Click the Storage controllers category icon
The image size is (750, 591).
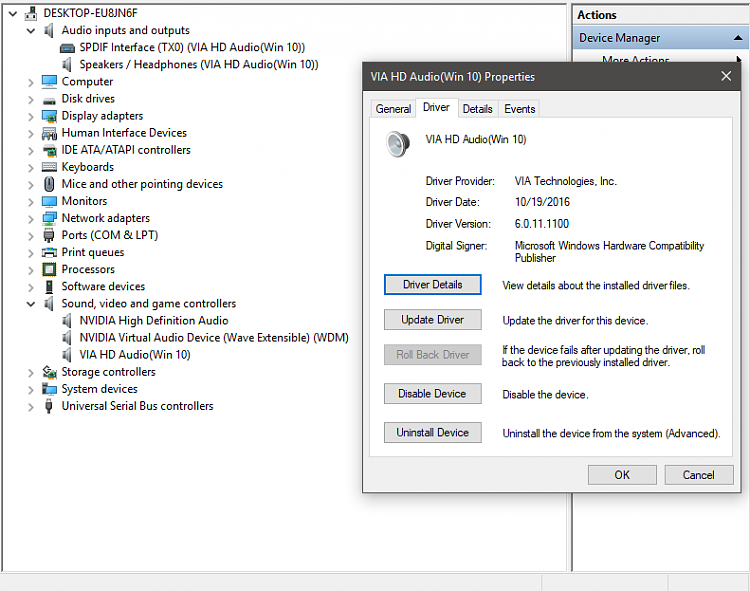click(49, 372)
